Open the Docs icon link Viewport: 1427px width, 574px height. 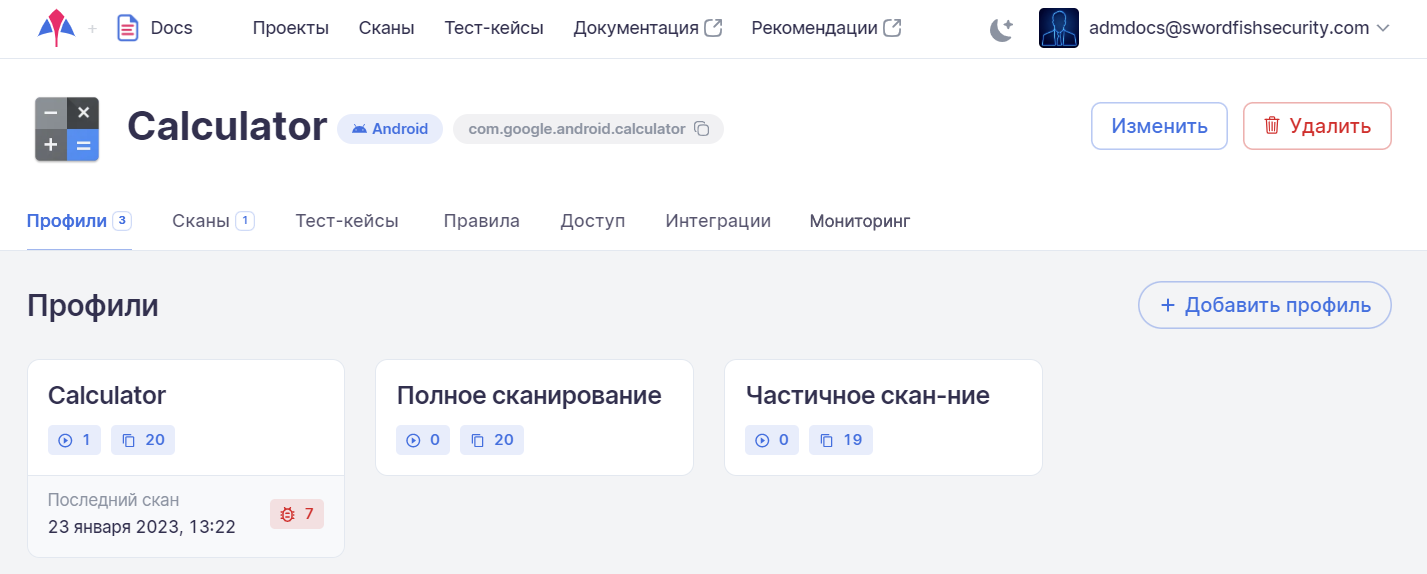(x=128, y=28)
